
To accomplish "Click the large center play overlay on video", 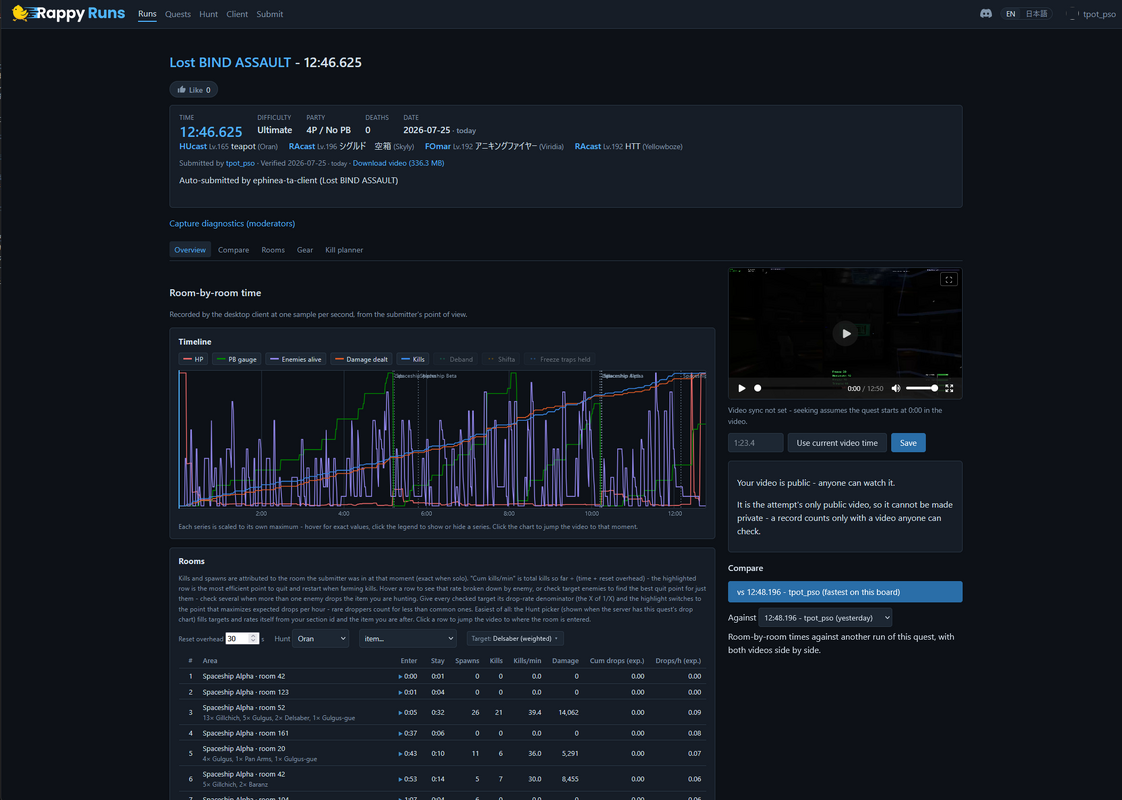I will click(x=845, y=333).
